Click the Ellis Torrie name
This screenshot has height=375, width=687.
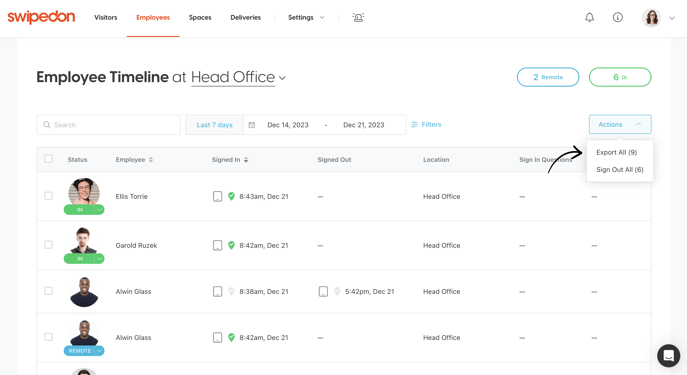coord(131,197)
